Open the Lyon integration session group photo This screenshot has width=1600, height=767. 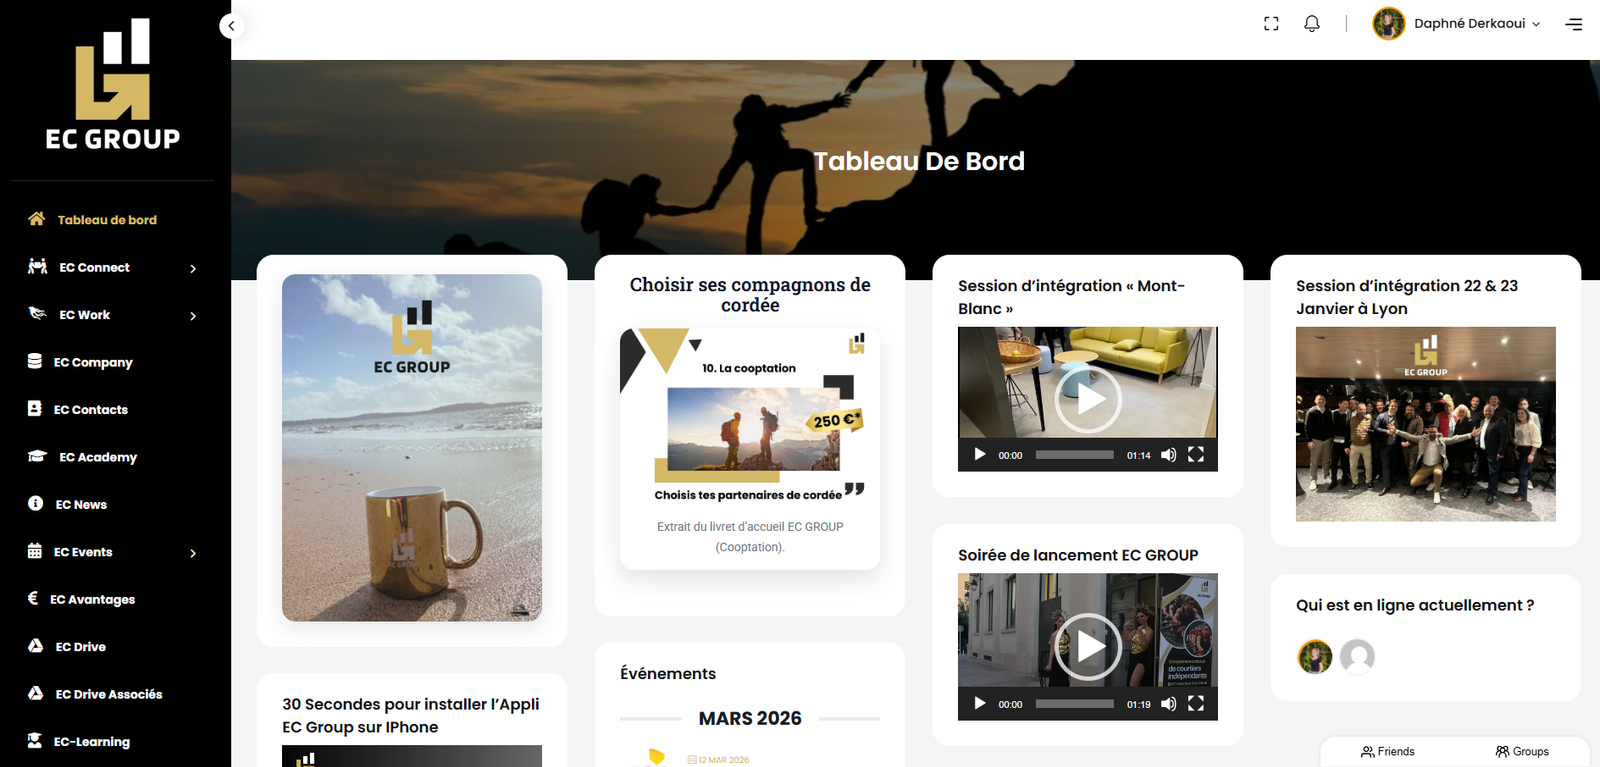point(1426,424)
